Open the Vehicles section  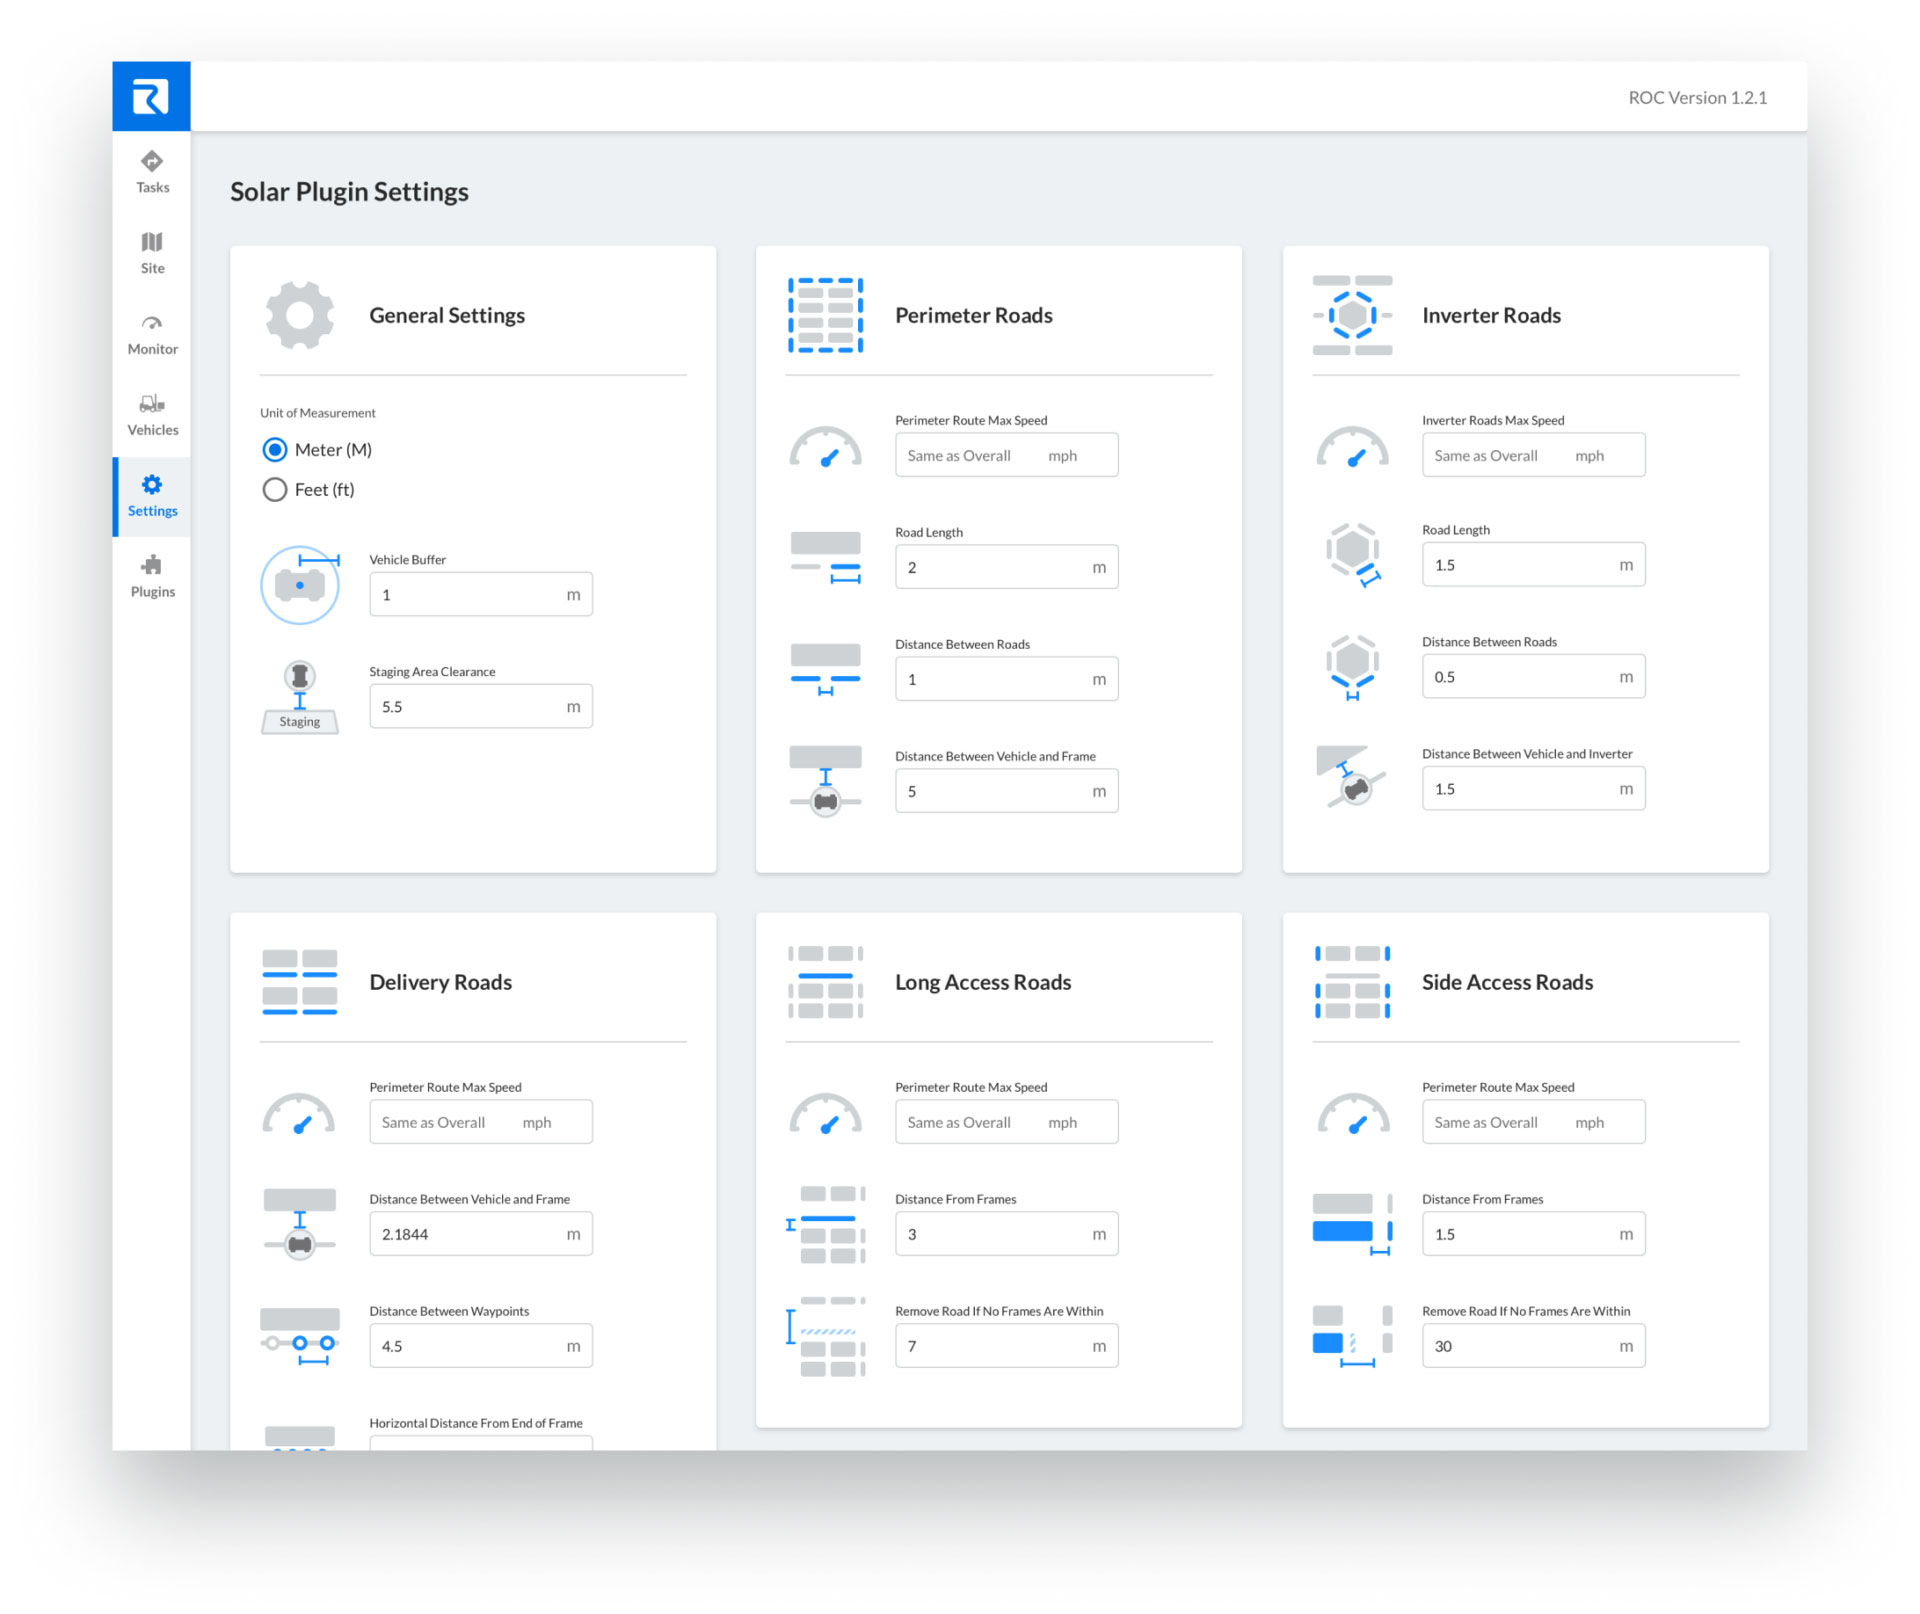152,415
